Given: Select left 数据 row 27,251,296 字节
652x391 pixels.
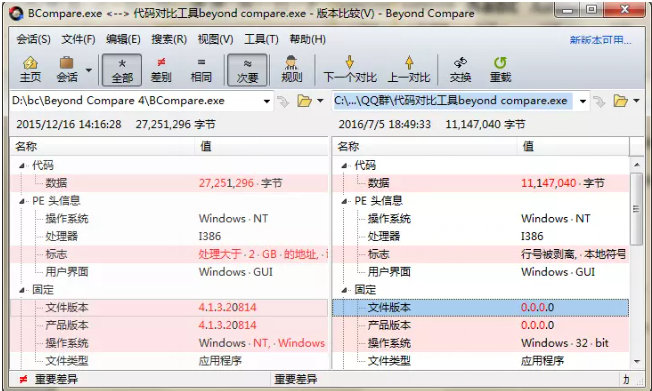Looking at the screenshot, I should (x=169, y=183).
